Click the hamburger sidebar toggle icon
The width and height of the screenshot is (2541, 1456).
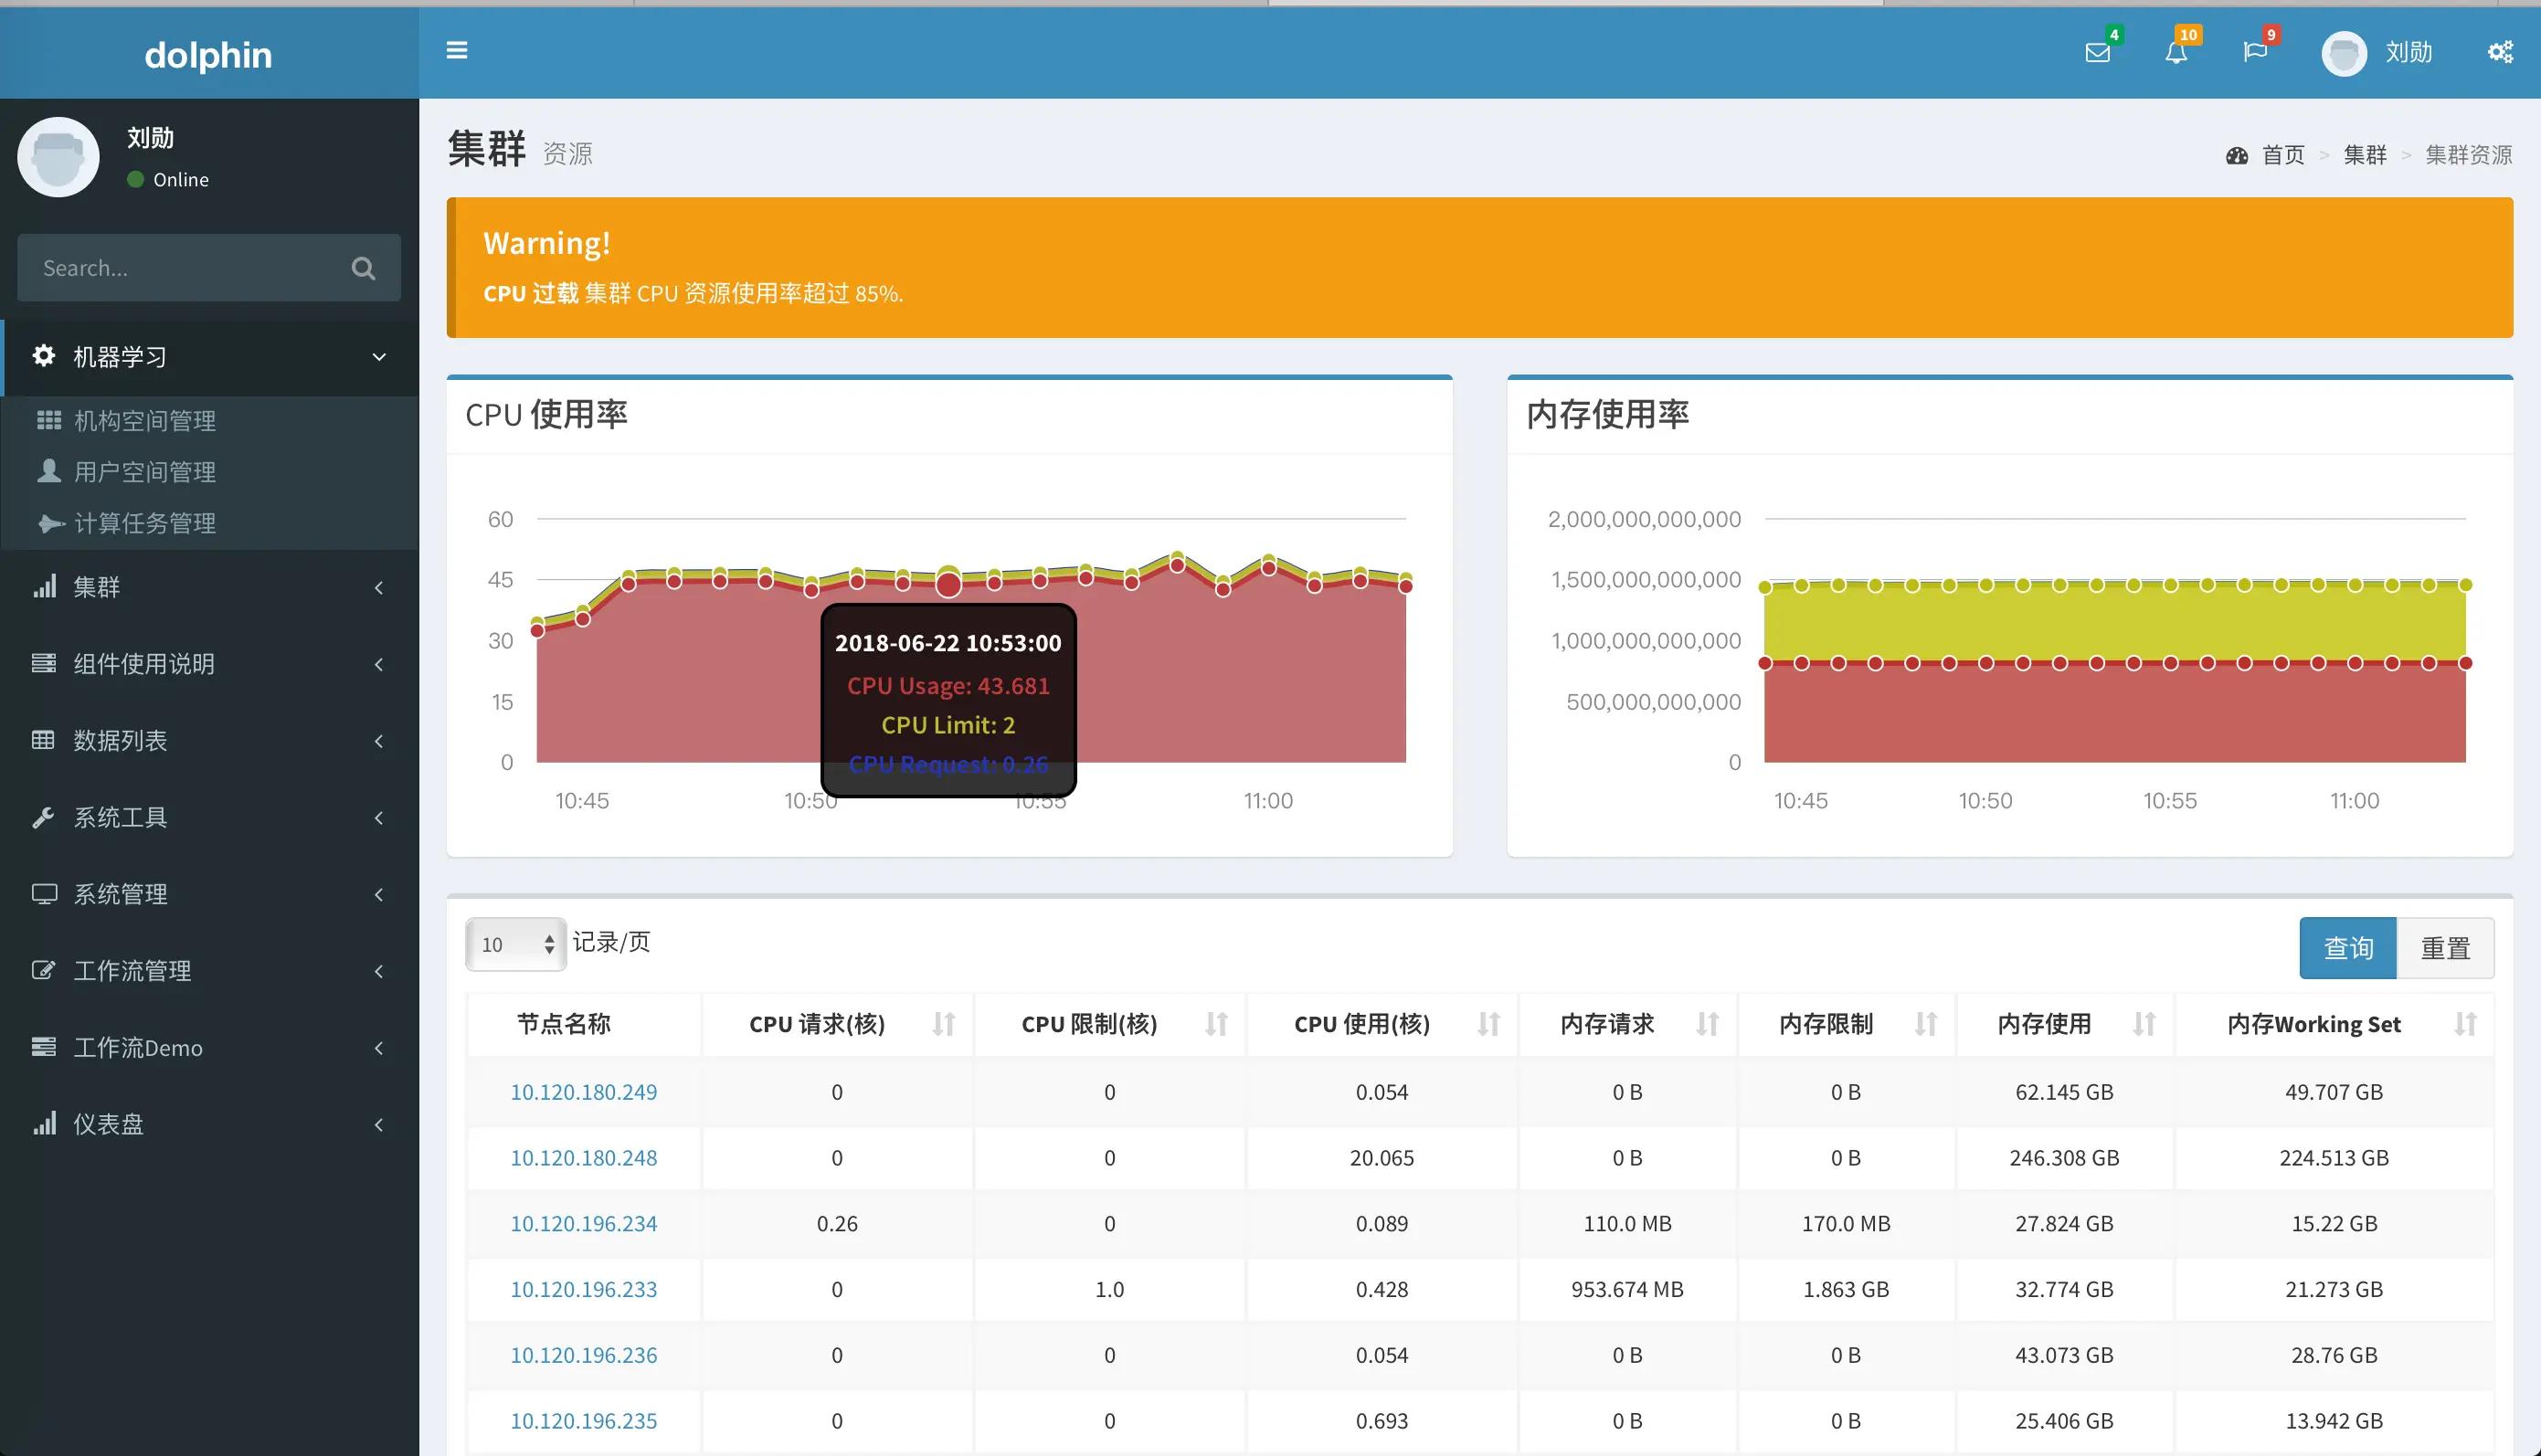(456, 50)
